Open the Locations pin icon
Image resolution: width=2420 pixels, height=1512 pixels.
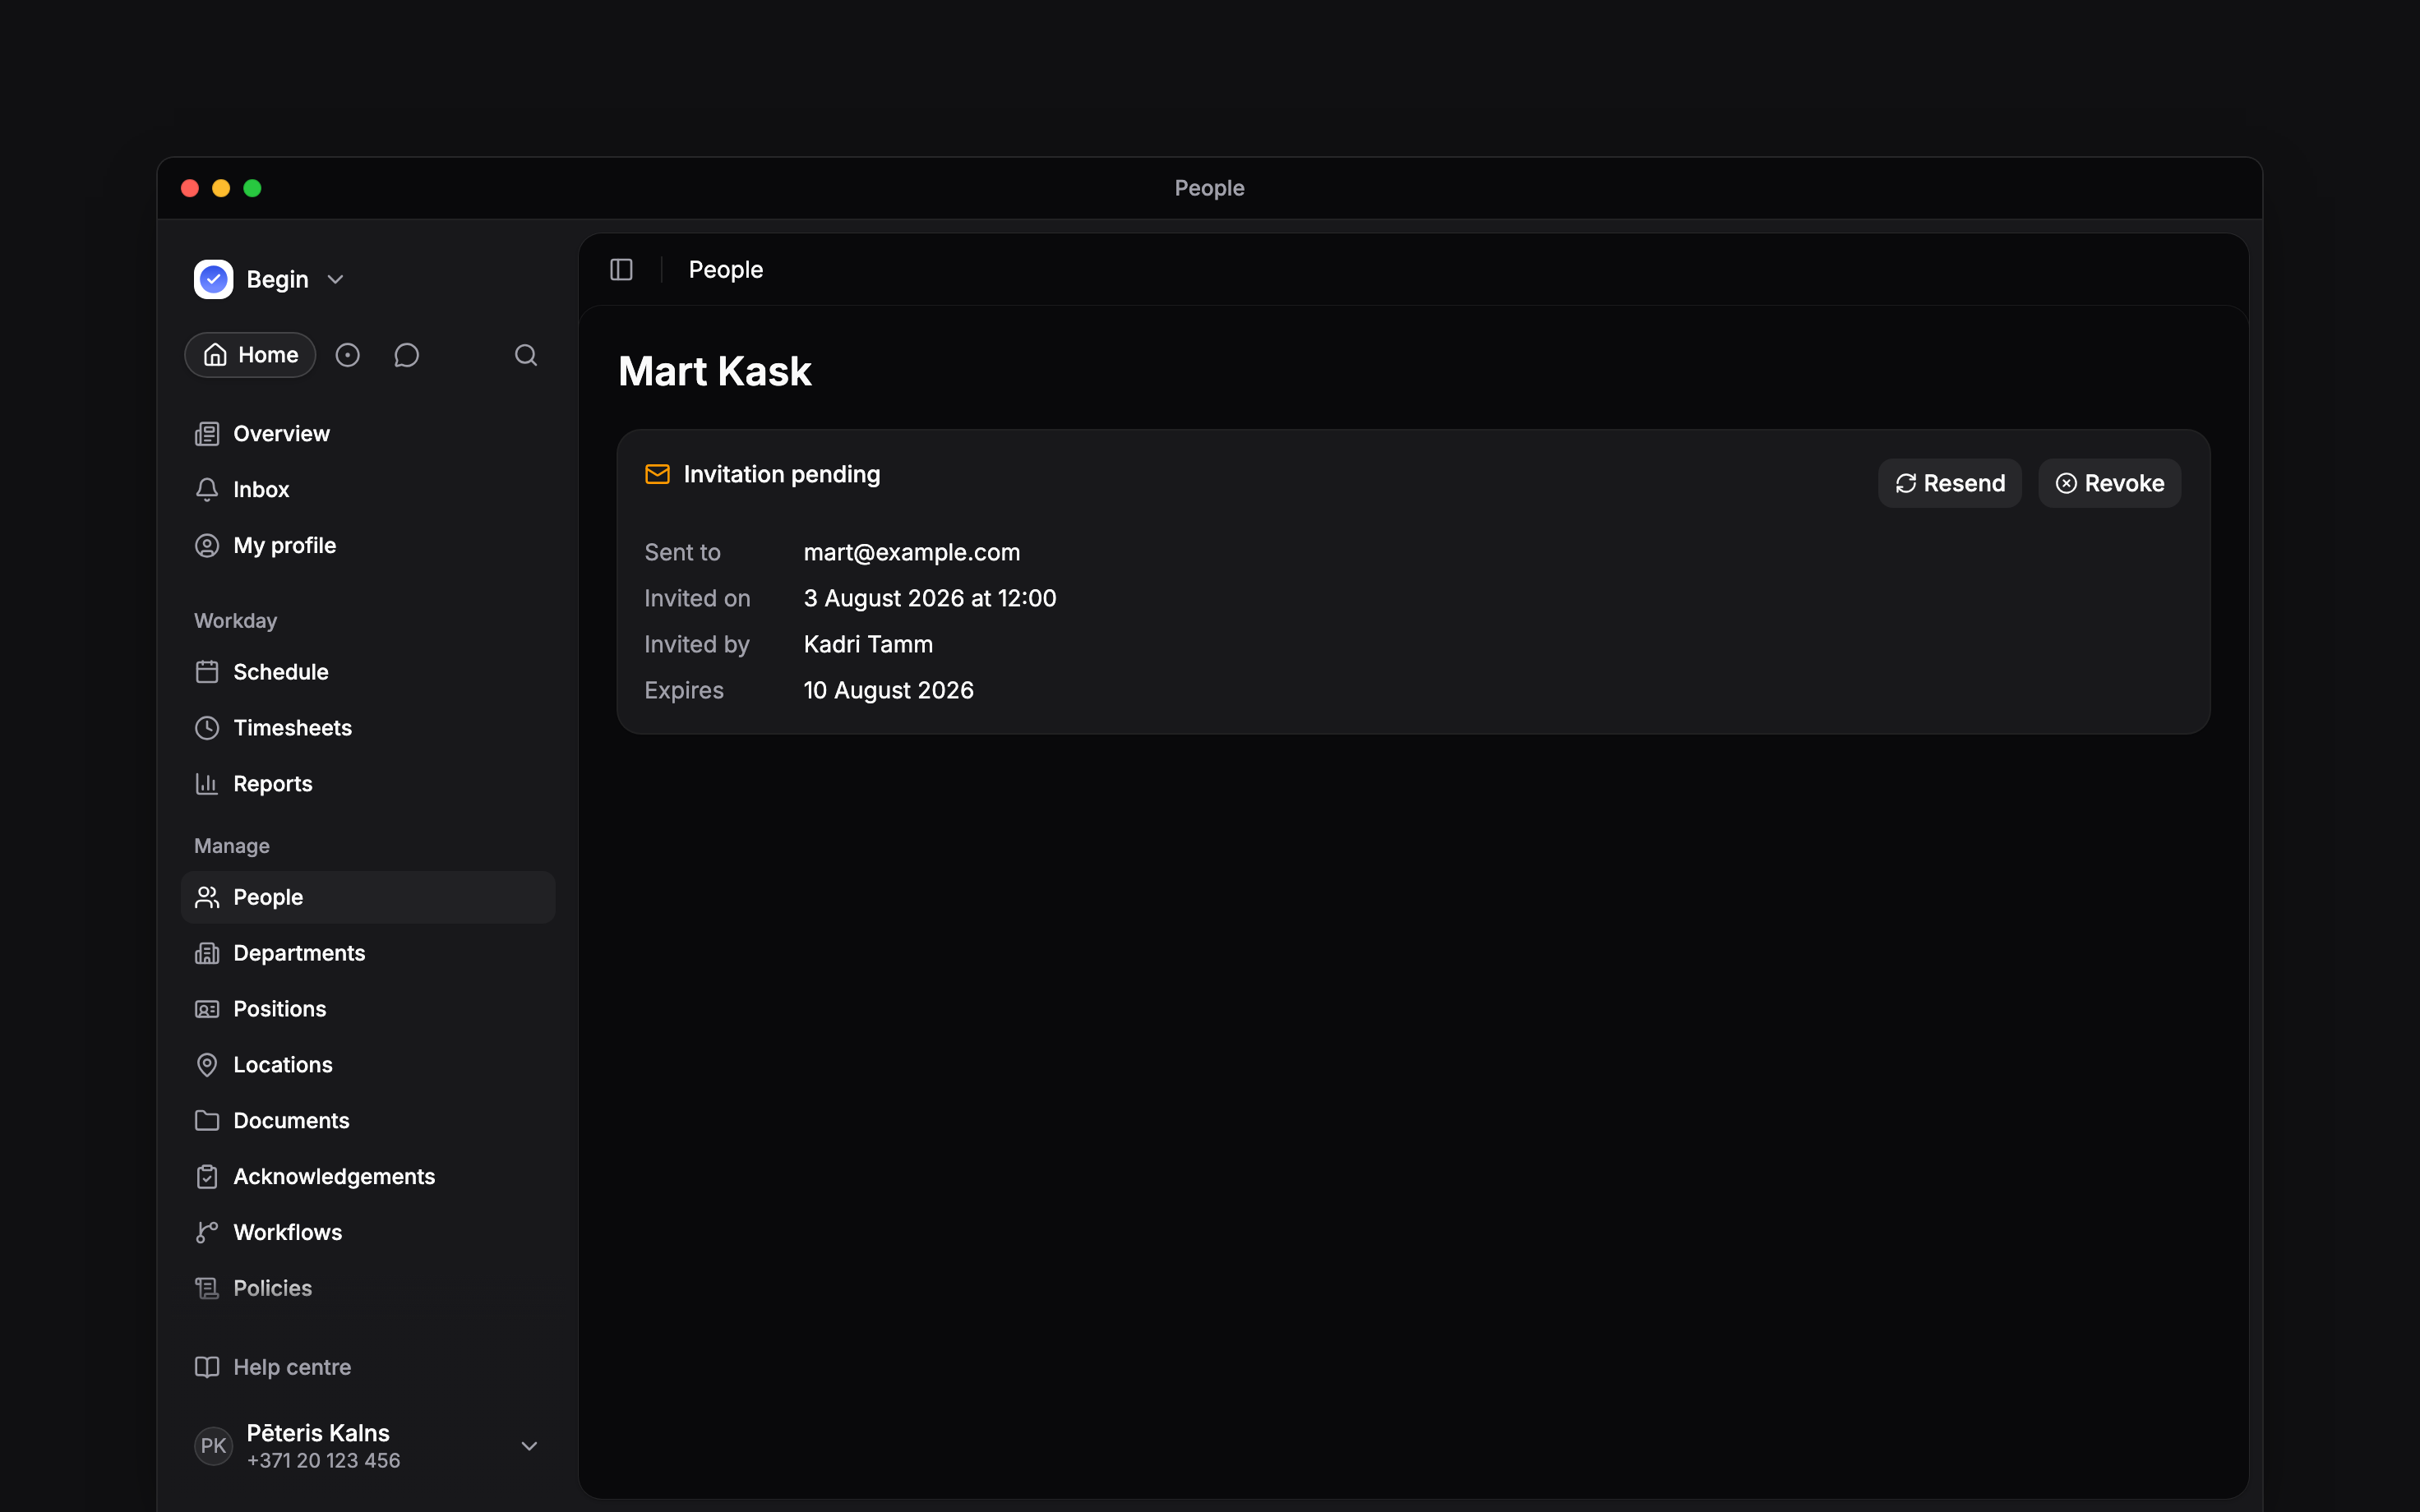coord(207,1065)
